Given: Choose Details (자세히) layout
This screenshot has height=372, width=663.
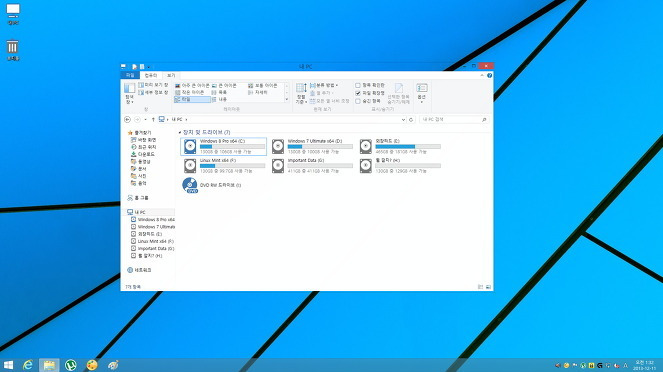Looking at the screenshot, I should point(258,92).
